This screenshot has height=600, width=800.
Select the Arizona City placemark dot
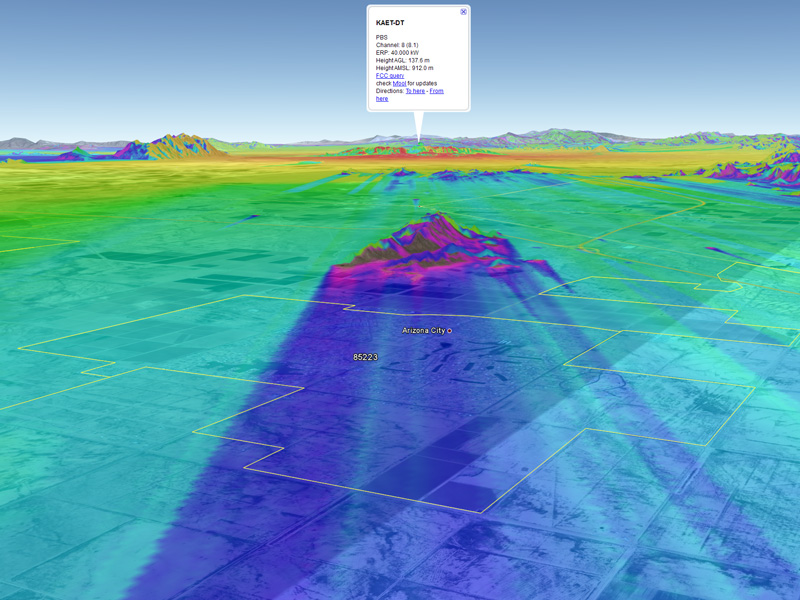(449, 330)
